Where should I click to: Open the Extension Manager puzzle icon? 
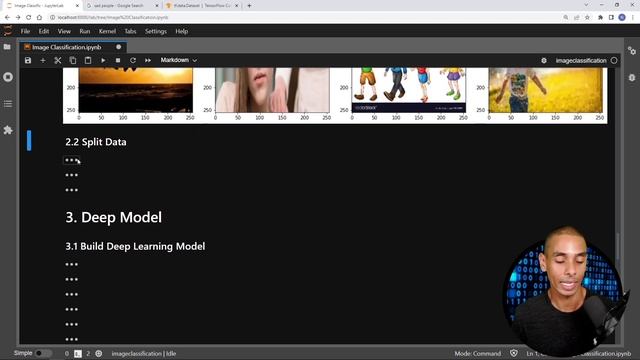pos(8,130)
